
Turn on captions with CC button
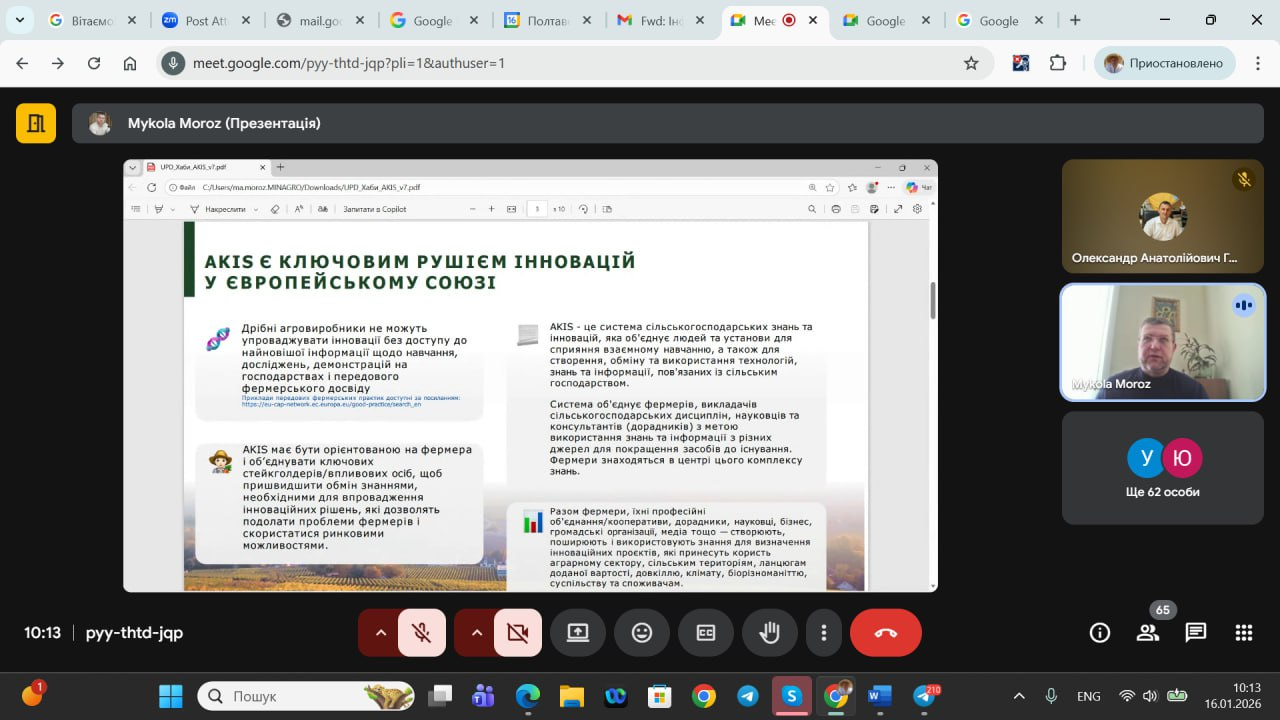[706, 632]
